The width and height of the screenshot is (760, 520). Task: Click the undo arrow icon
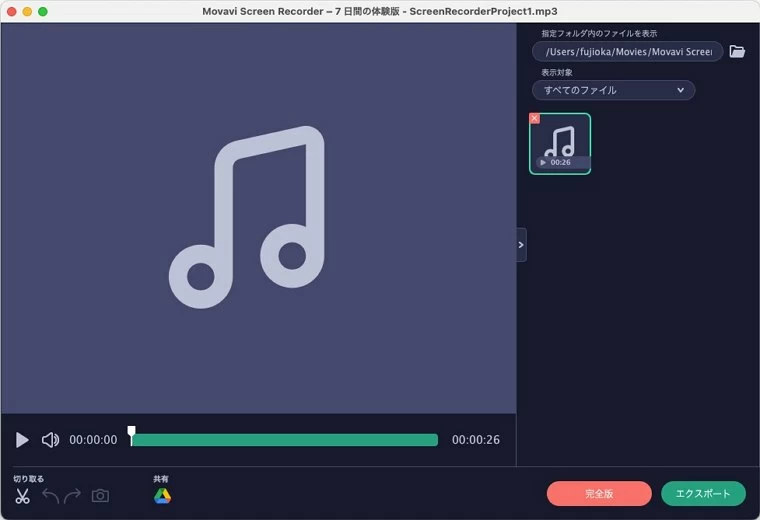[50, 496]
